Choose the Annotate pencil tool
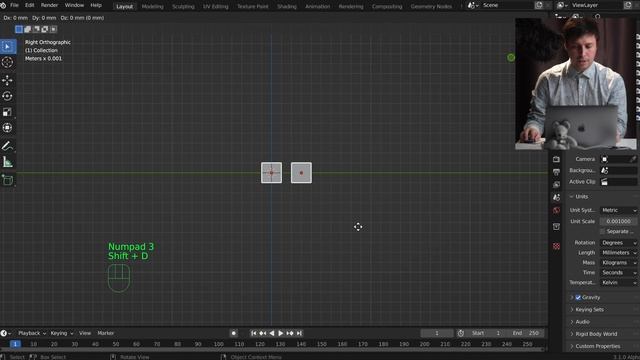Viewport: 640px width, 360px height. (x=7, y=146)
